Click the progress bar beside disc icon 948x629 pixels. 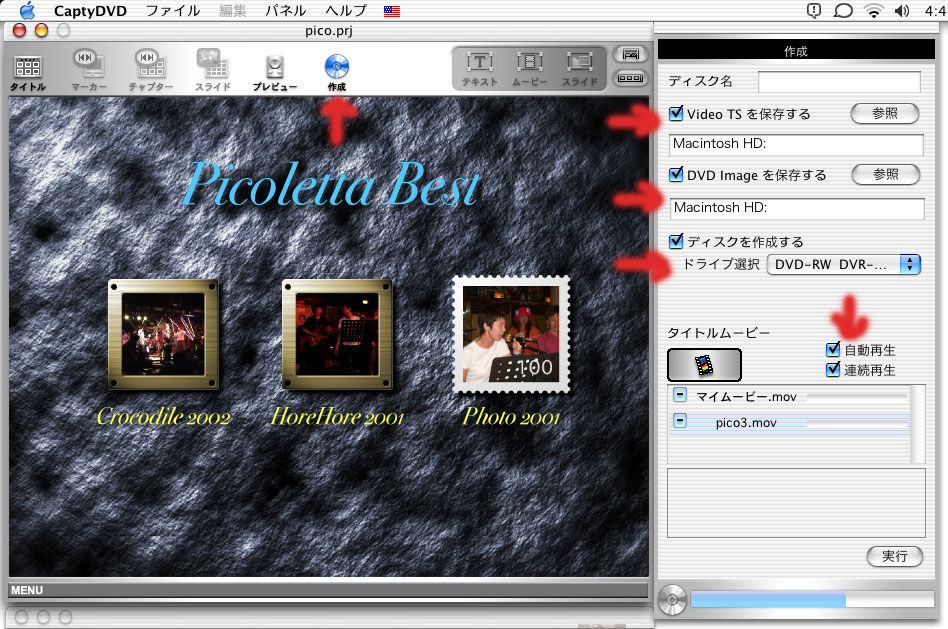[811, 600]
